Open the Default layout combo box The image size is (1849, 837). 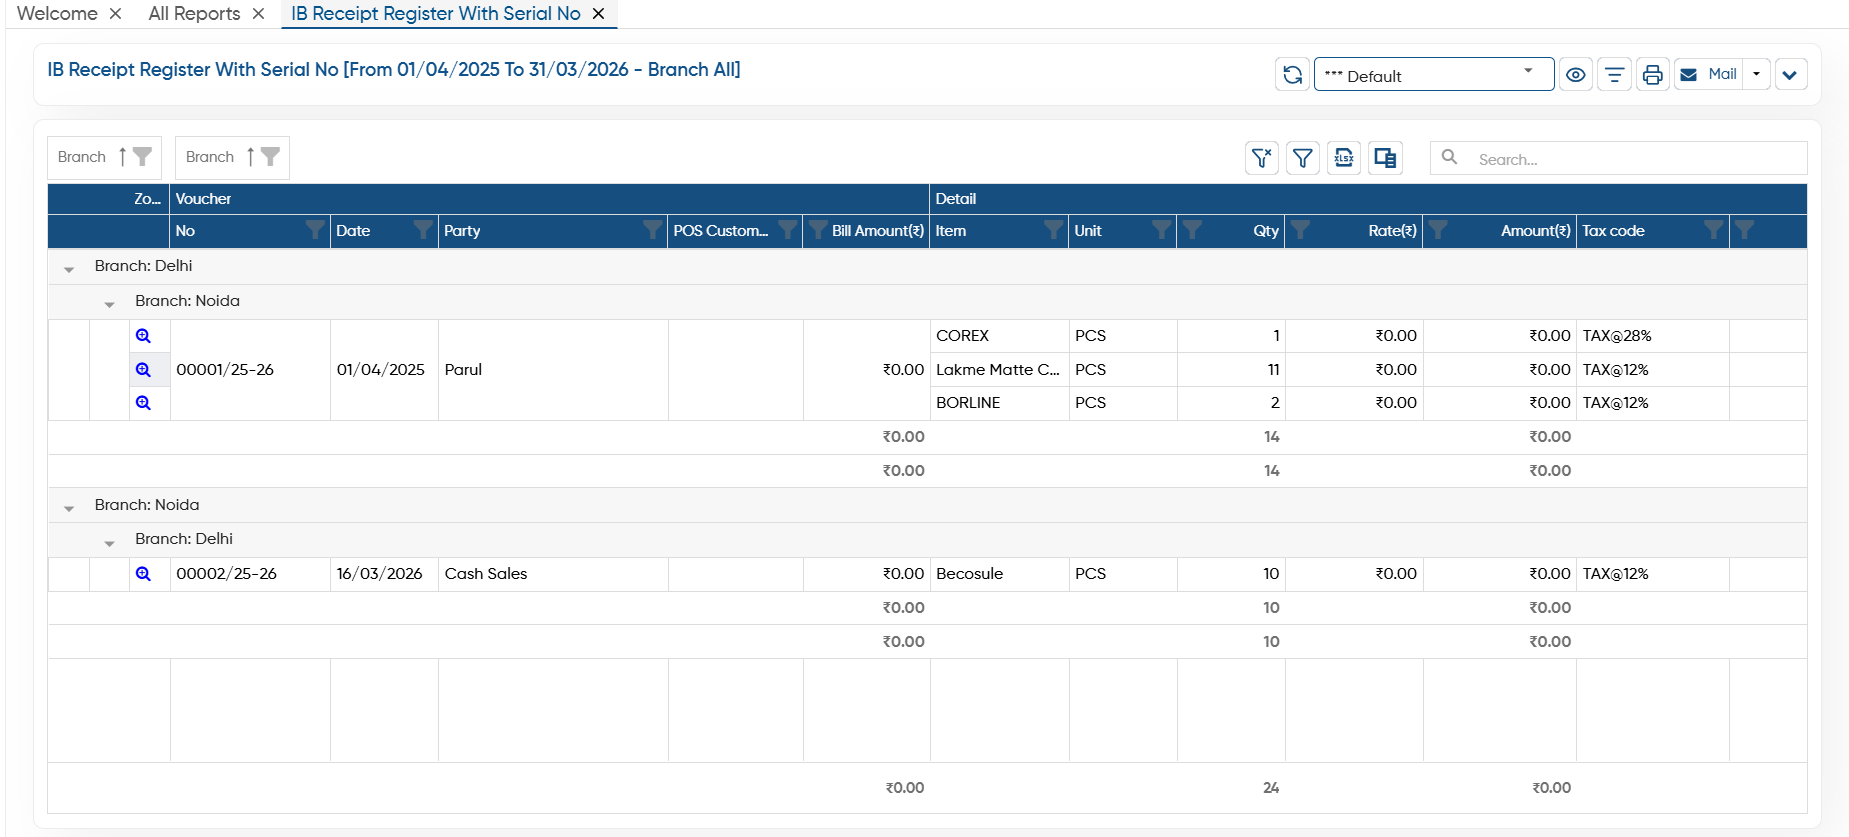[1433, 75]
